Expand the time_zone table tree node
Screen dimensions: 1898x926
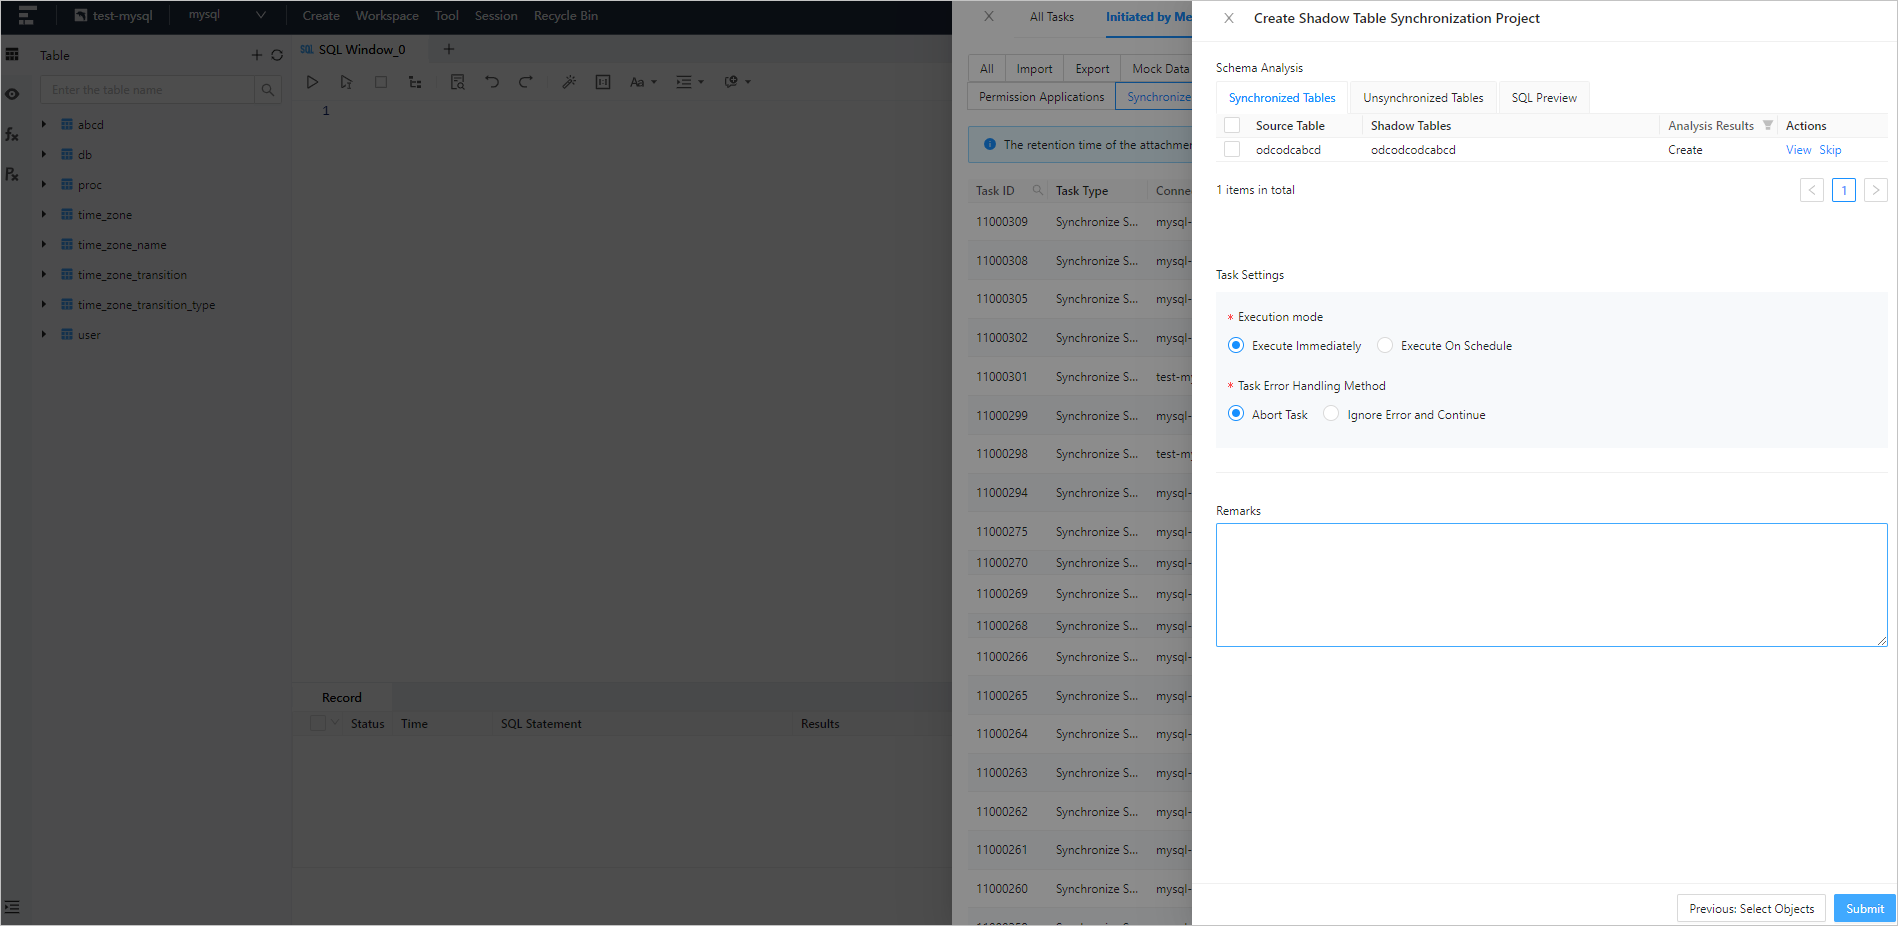pos(44,215)
